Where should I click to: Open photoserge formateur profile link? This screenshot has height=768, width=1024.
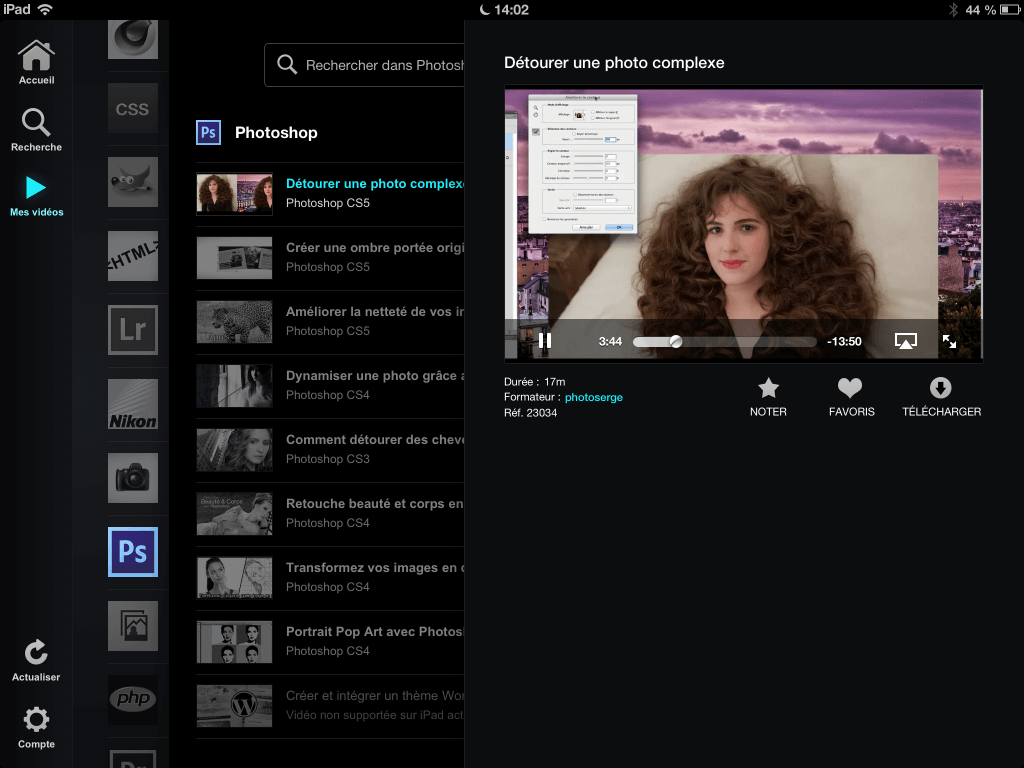tap(594, 397)
